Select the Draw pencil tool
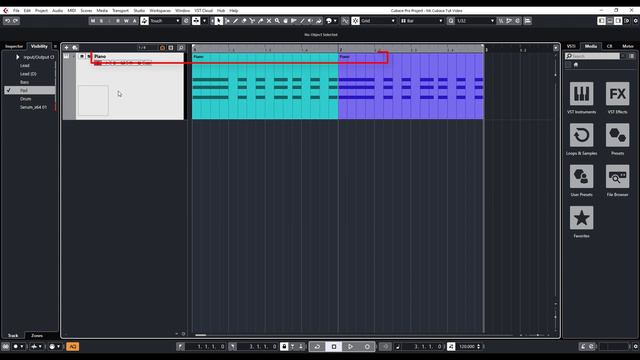 tap(236, 21)
